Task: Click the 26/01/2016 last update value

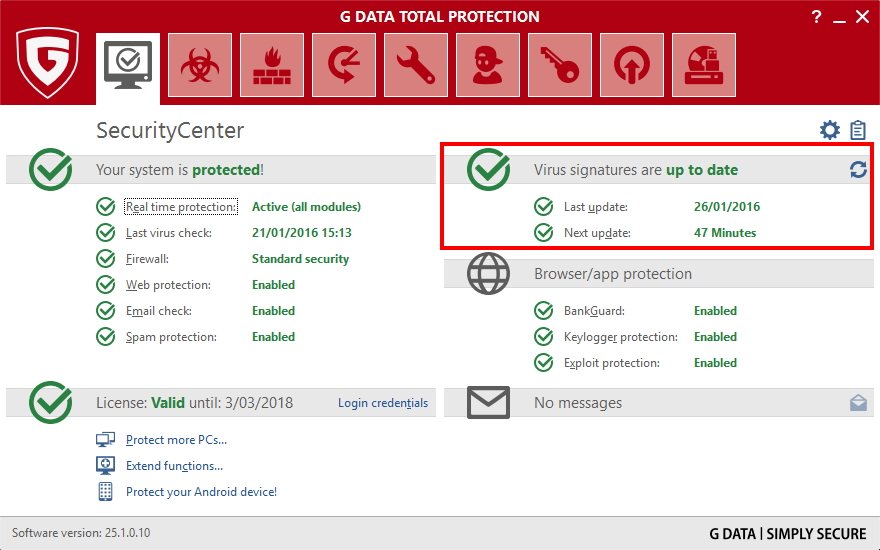Action: coord(727,207)
